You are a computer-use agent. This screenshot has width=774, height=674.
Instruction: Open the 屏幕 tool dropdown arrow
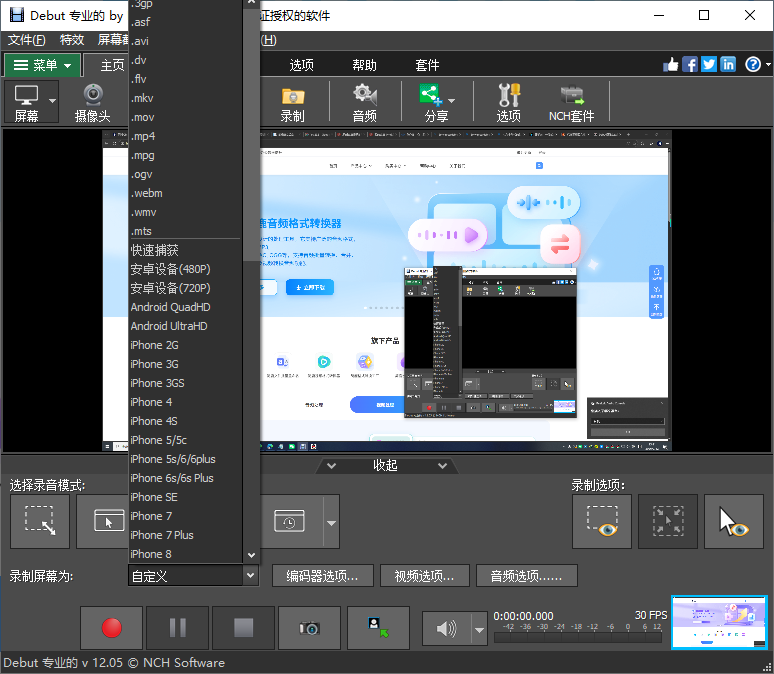pyautogui.click(x=53, y=101)
